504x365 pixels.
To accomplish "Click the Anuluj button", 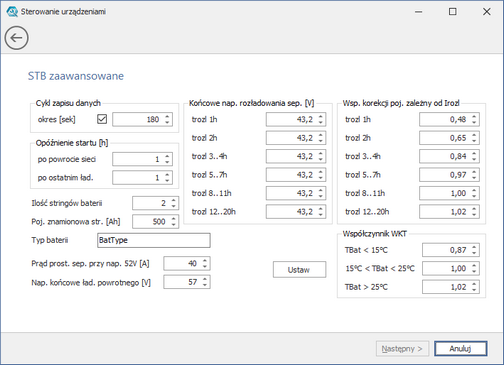I will tap(461, 349).
